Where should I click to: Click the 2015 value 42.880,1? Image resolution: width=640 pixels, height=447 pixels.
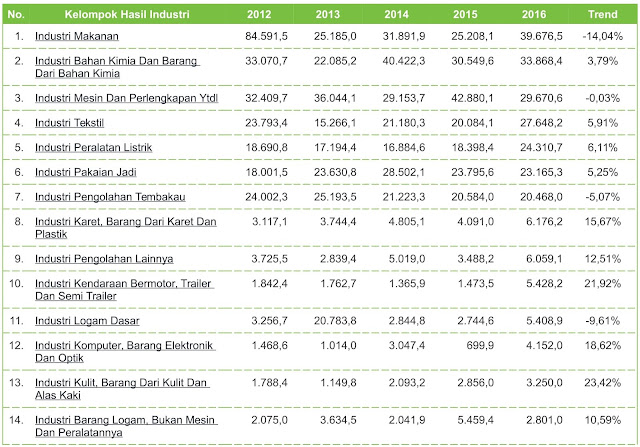[x=472, y=98]
